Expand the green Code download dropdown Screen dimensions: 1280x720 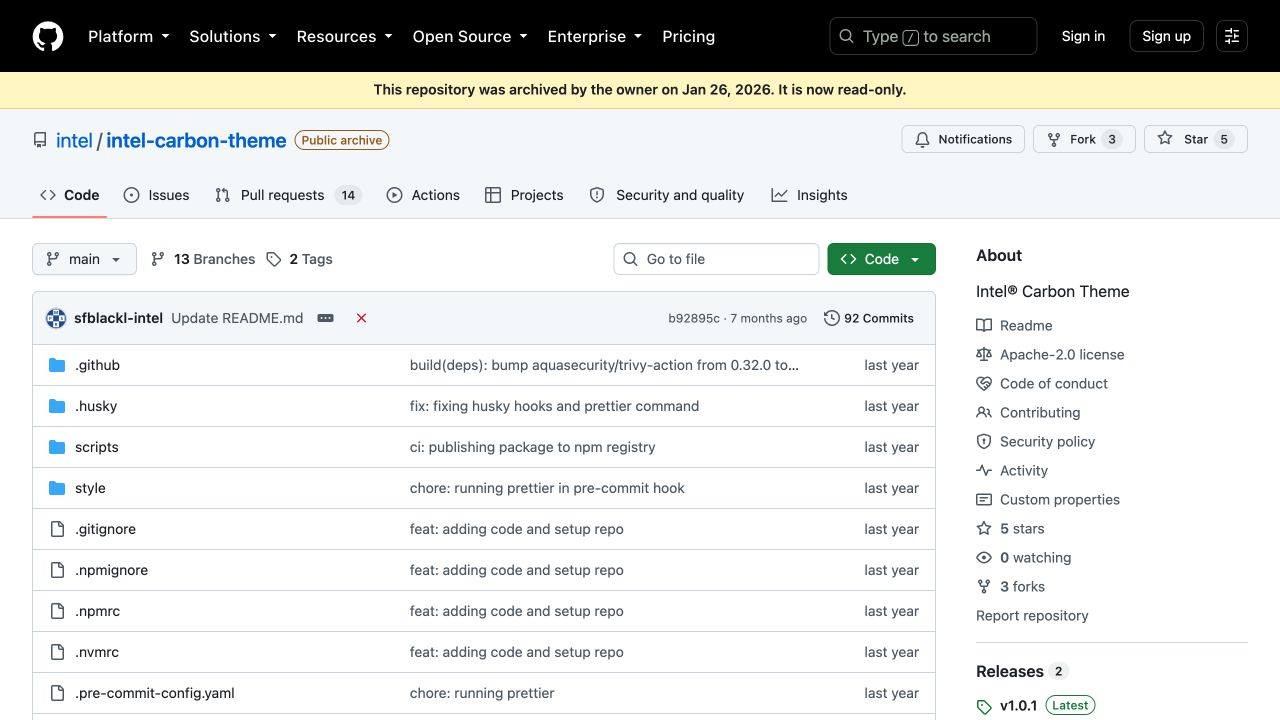coord(881,259)
